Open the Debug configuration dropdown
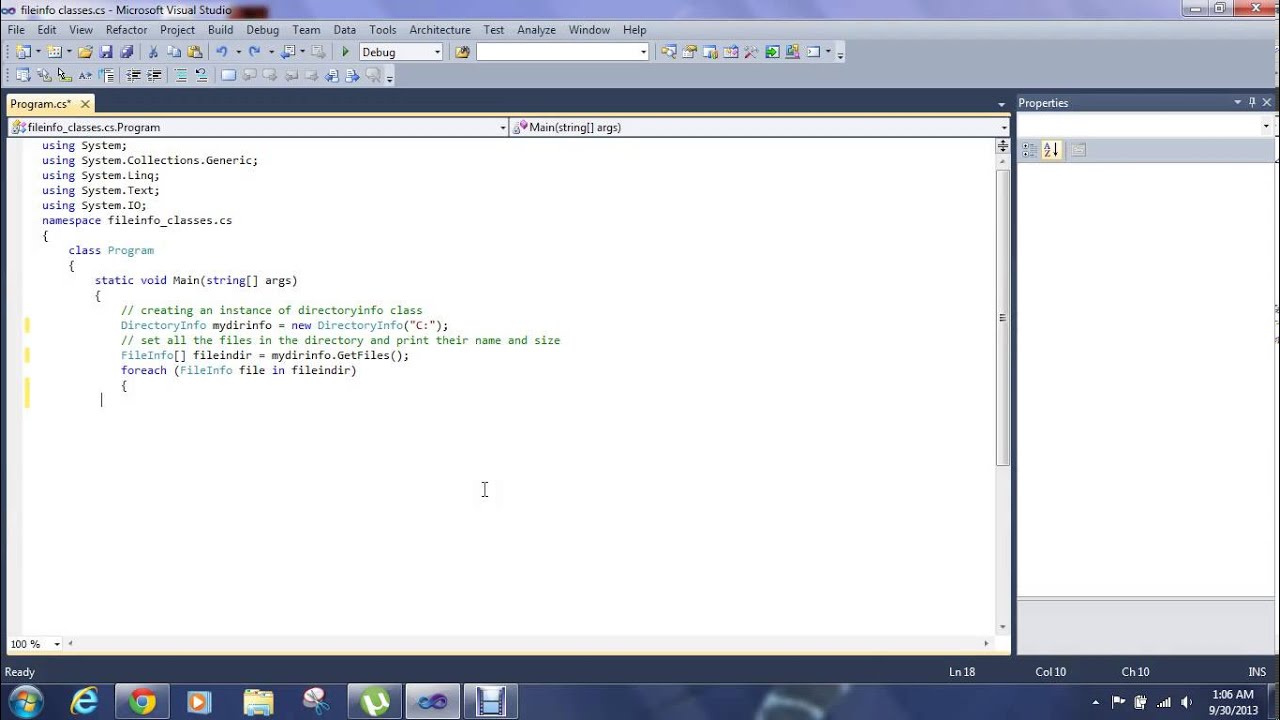Viewport: 1280px width, 720px height. 437,52
